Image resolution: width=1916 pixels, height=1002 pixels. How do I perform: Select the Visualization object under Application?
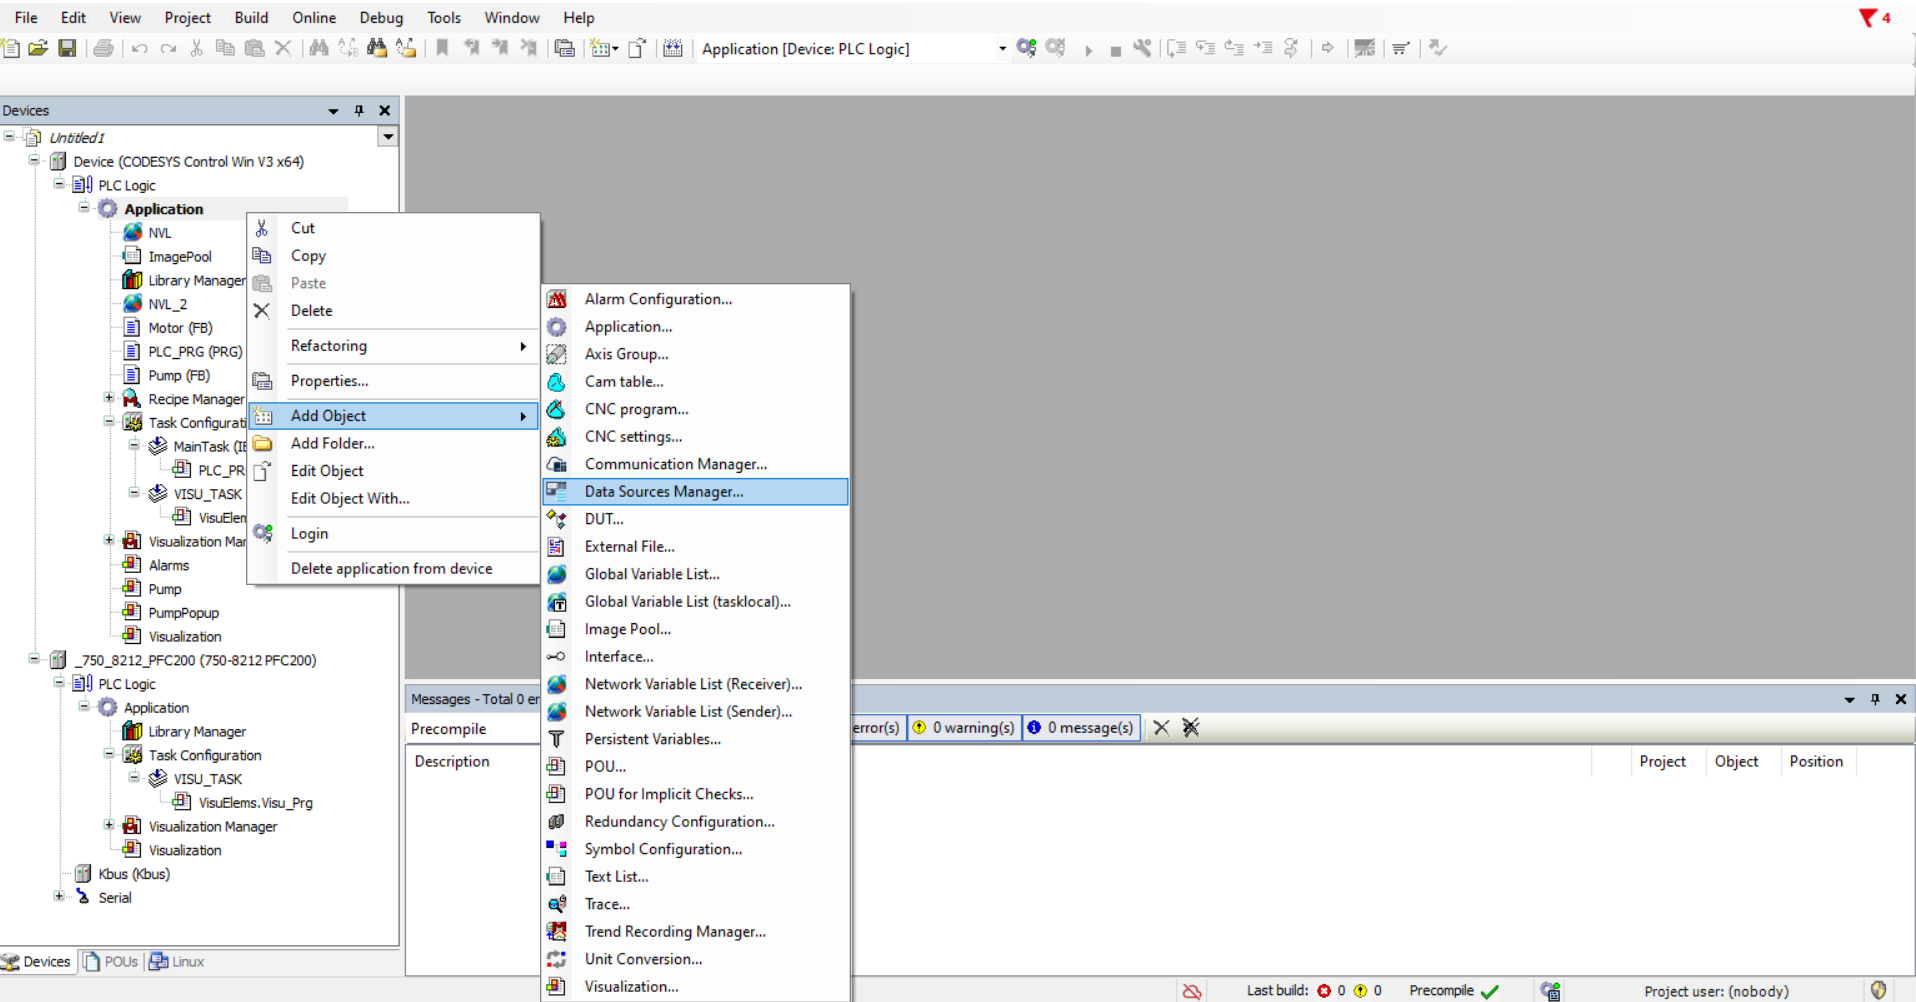pos(184,636)
